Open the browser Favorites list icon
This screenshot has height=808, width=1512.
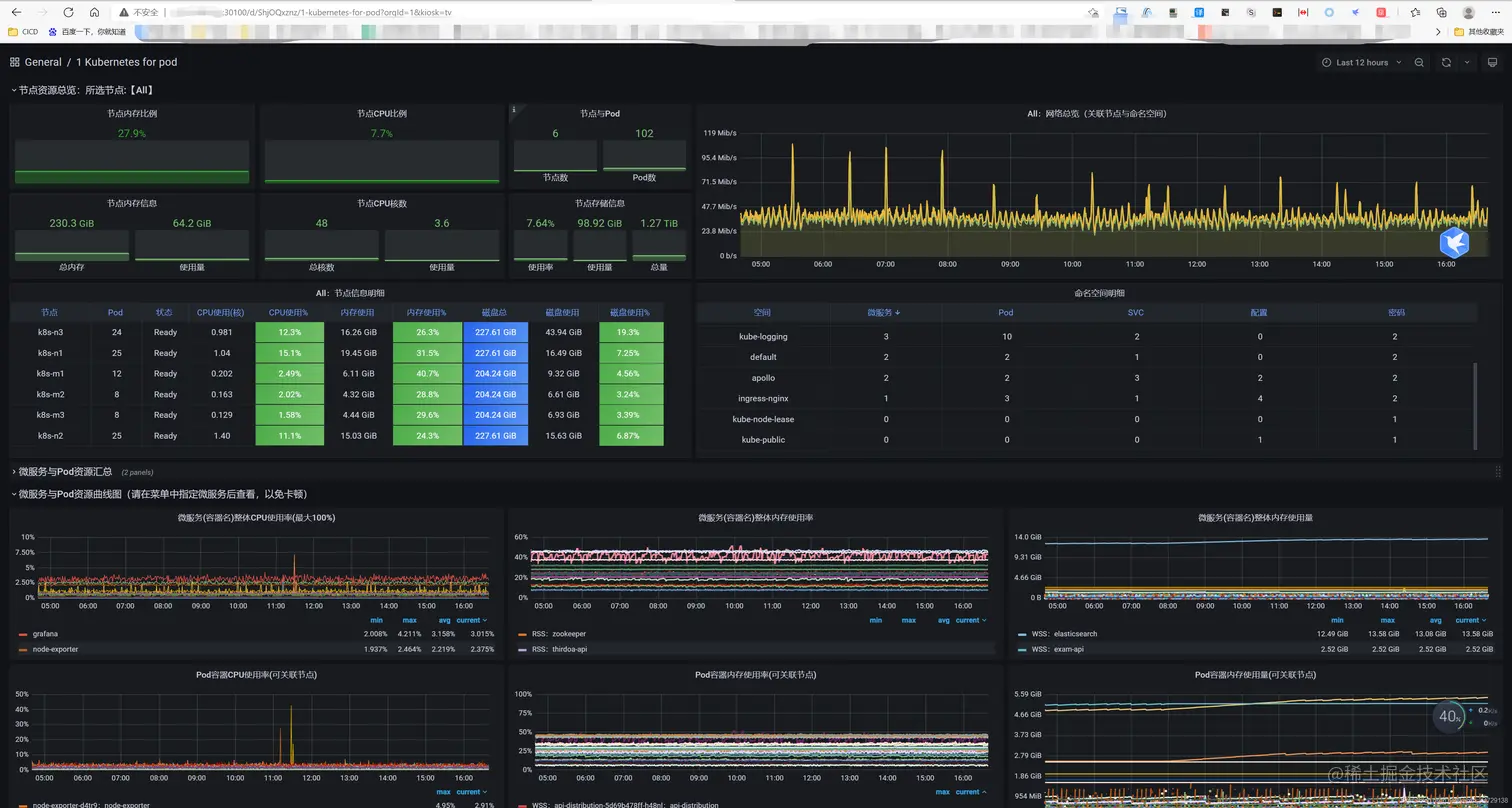point(1415,12)
